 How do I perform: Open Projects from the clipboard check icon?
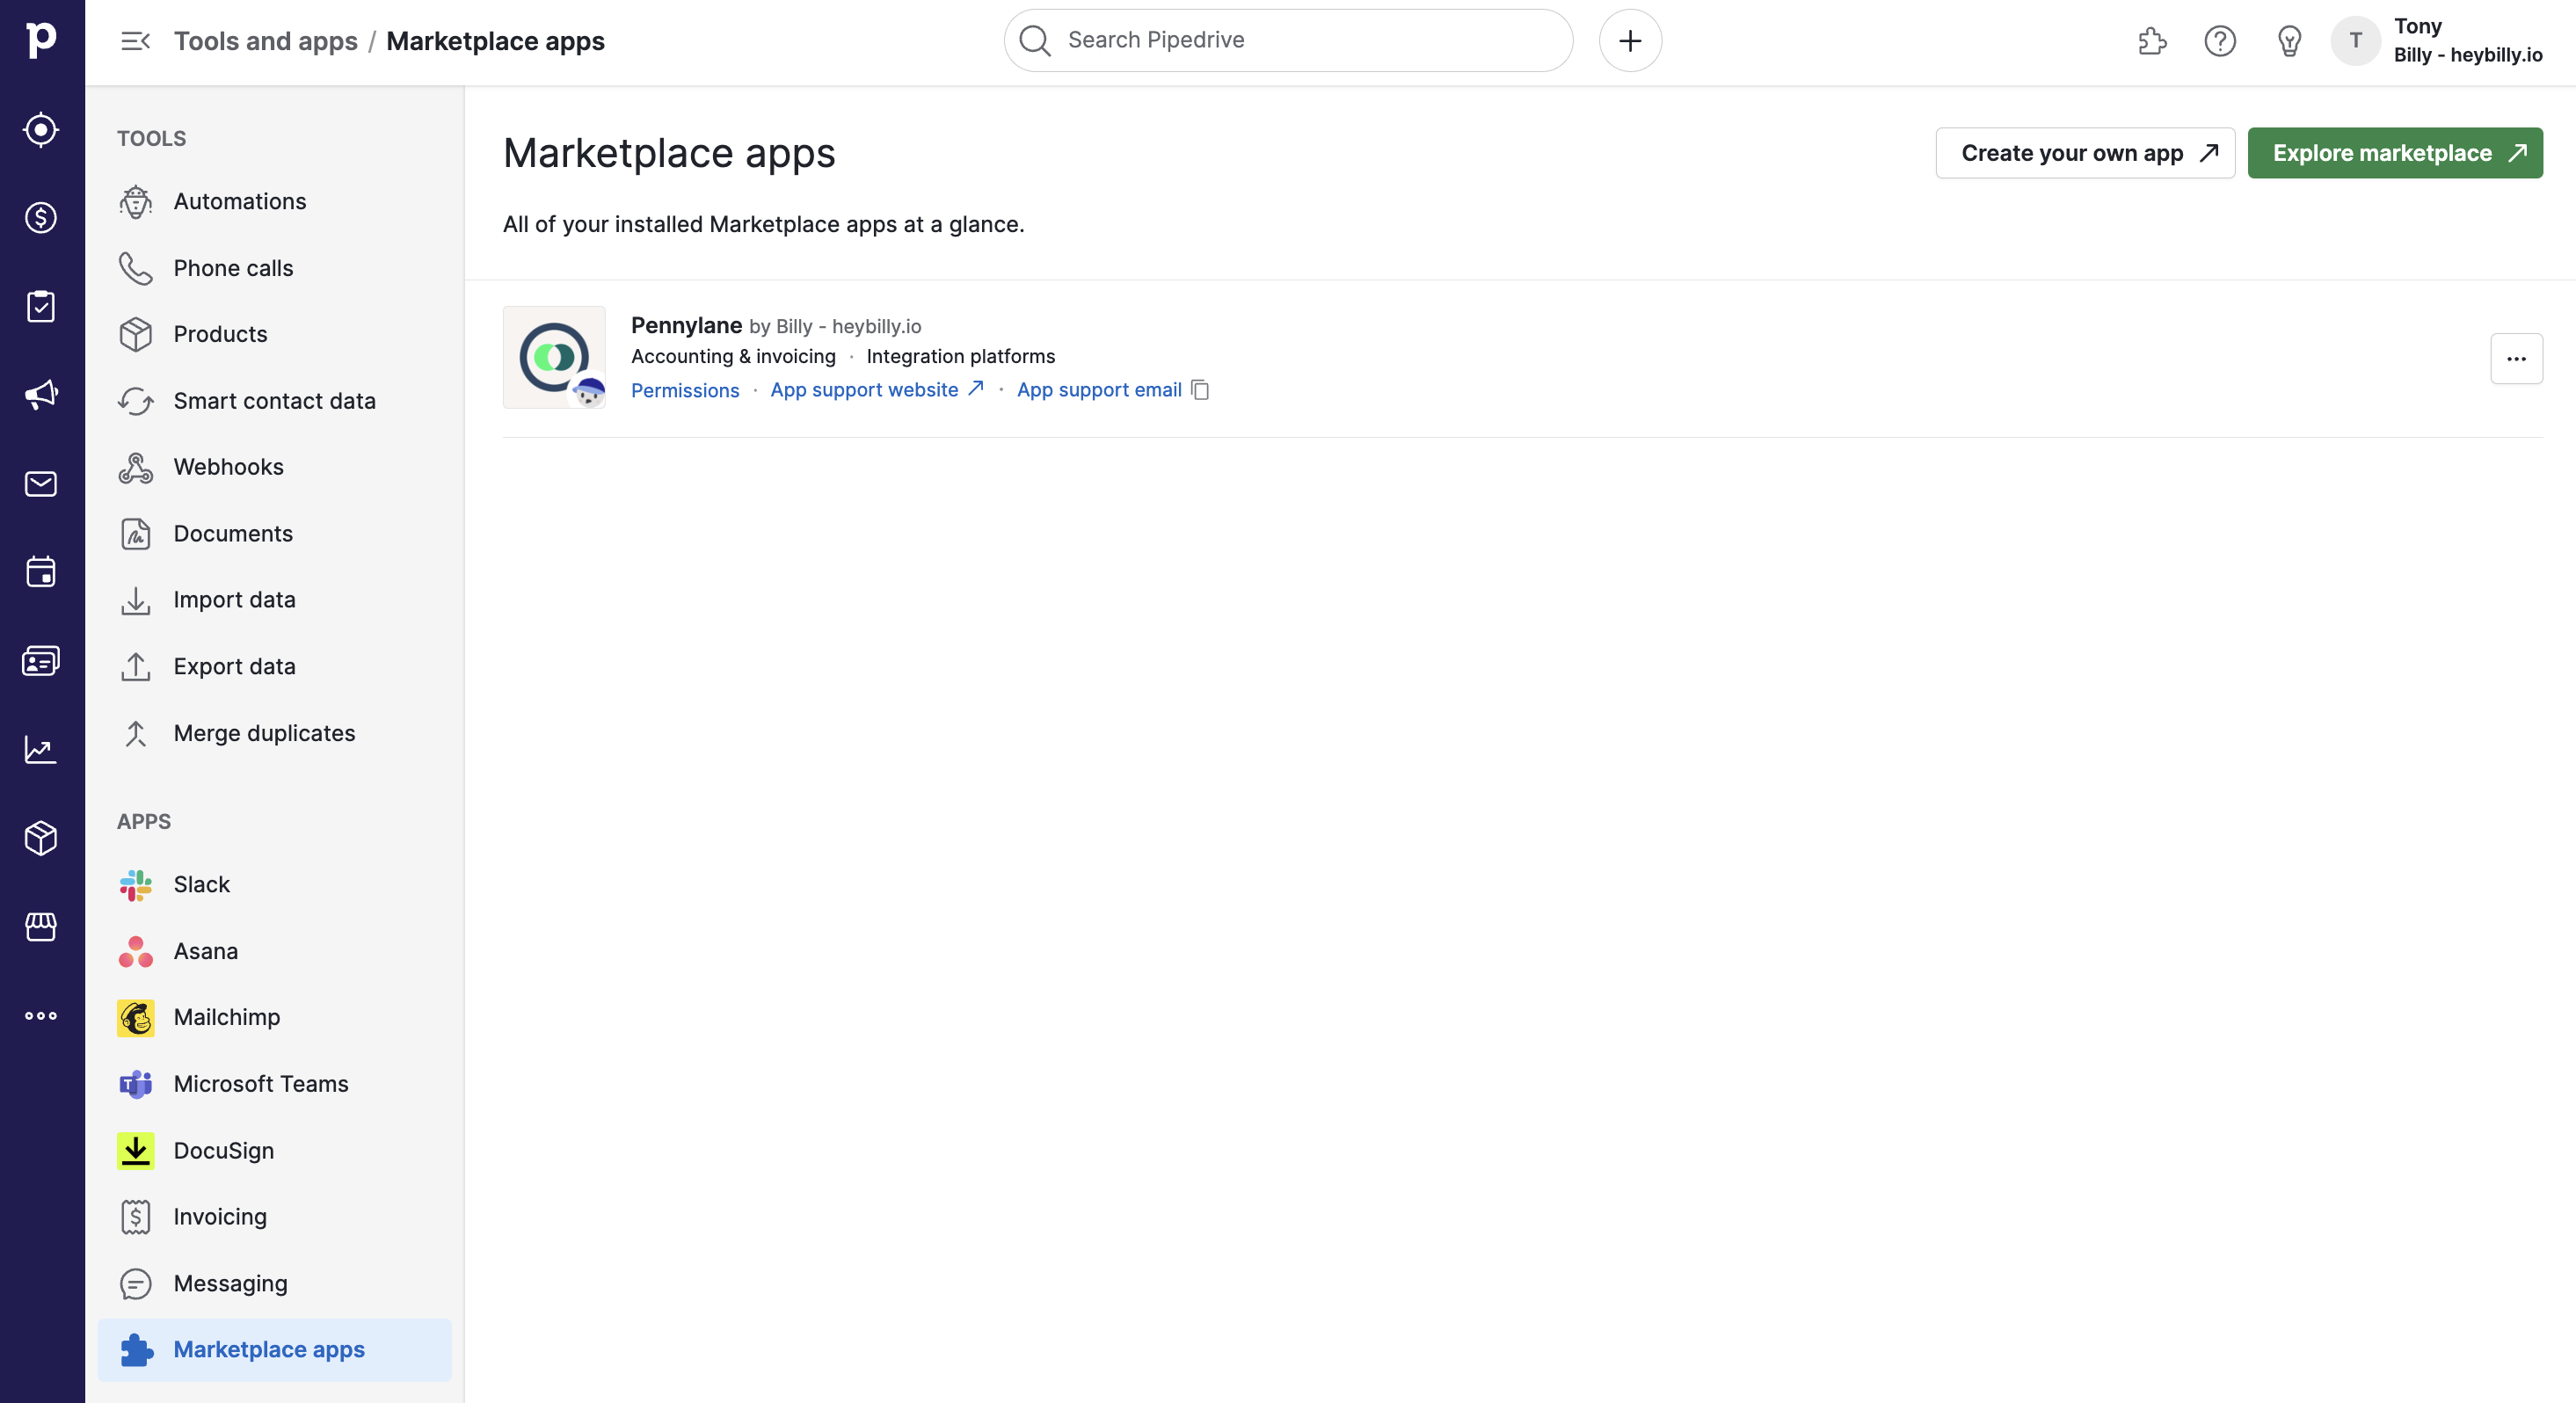coord(41,306)
